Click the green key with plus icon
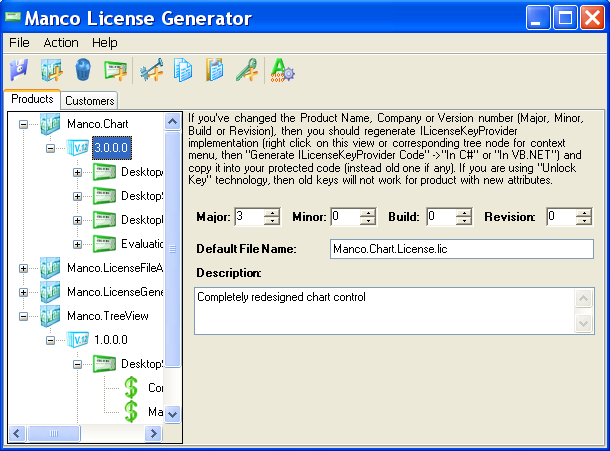This screenshot has width=610, height=451. point(247,70)
